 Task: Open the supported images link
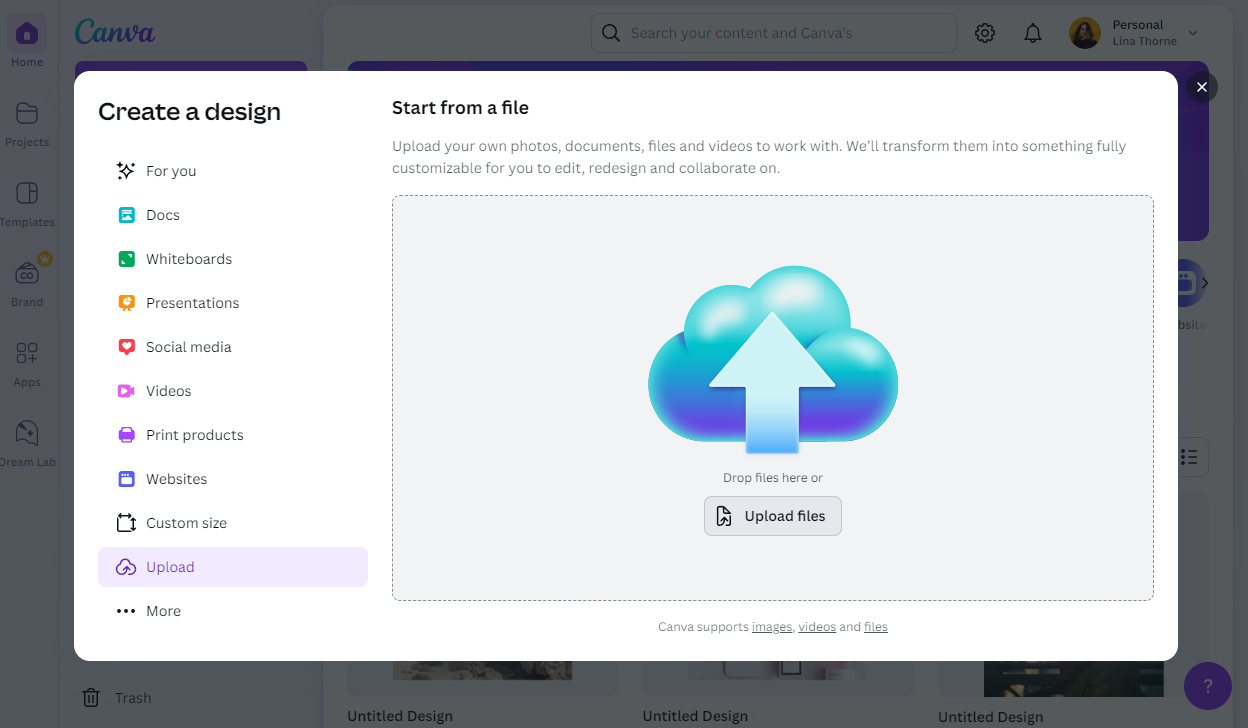(x=772, y=627)
